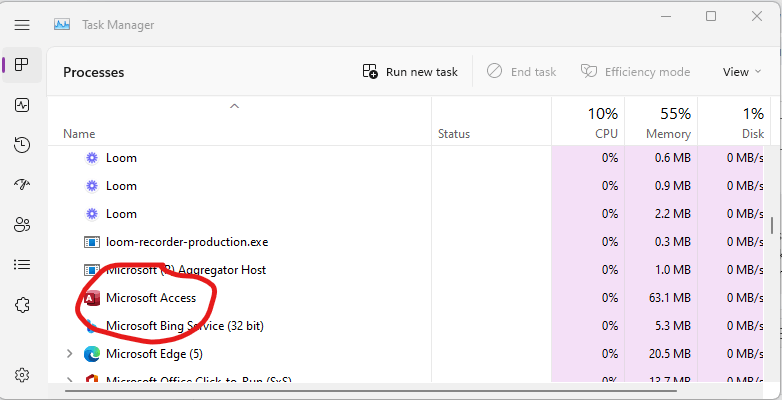Maximize the Task Manager window
This screenshot has height=400, width=782.
(x=711, y=16)
